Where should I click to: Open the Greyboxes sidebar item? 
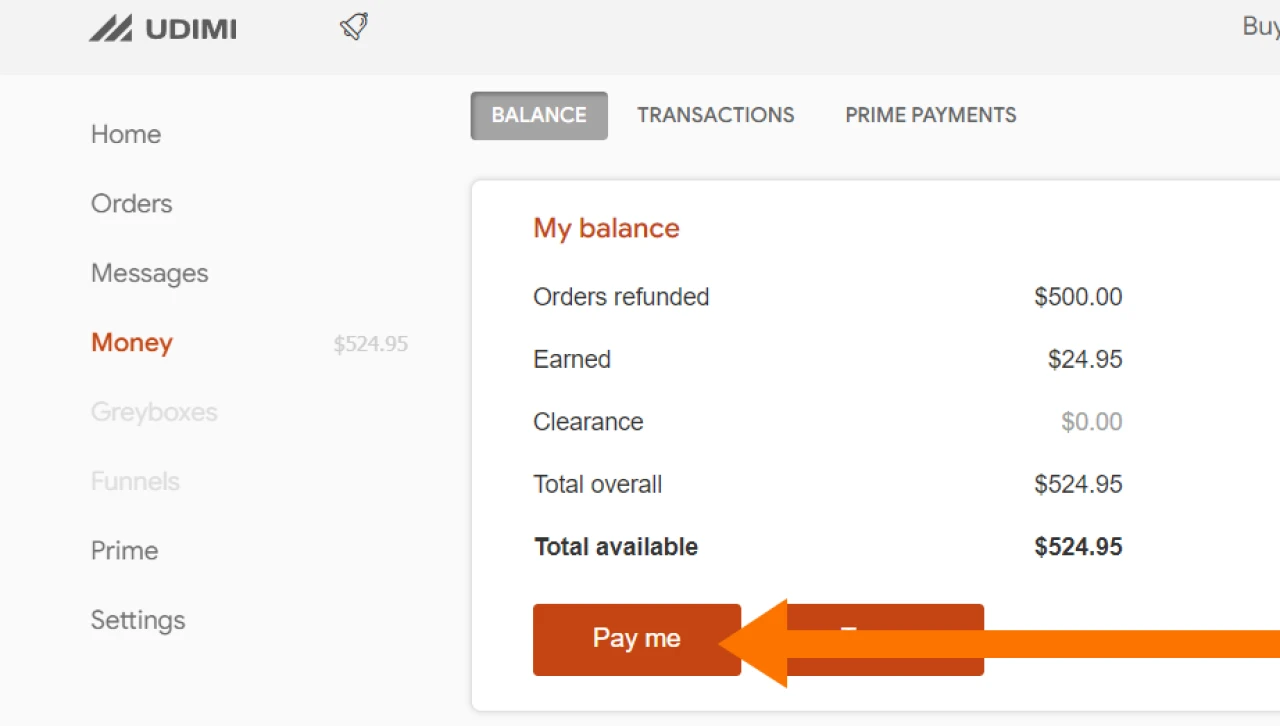[x=154, y=412]
